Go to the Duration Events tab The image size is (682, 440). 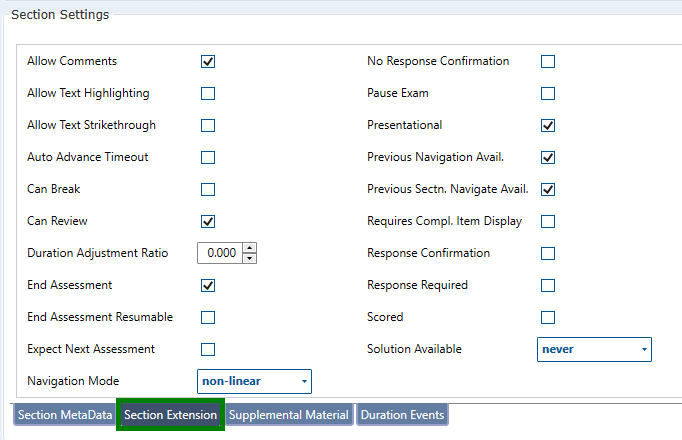(401, 415)
